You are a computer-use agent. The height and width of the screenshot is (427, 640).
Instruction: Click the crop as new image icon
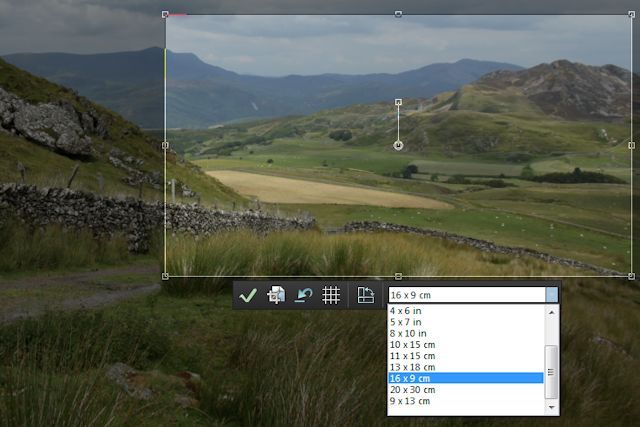[277, 295]
